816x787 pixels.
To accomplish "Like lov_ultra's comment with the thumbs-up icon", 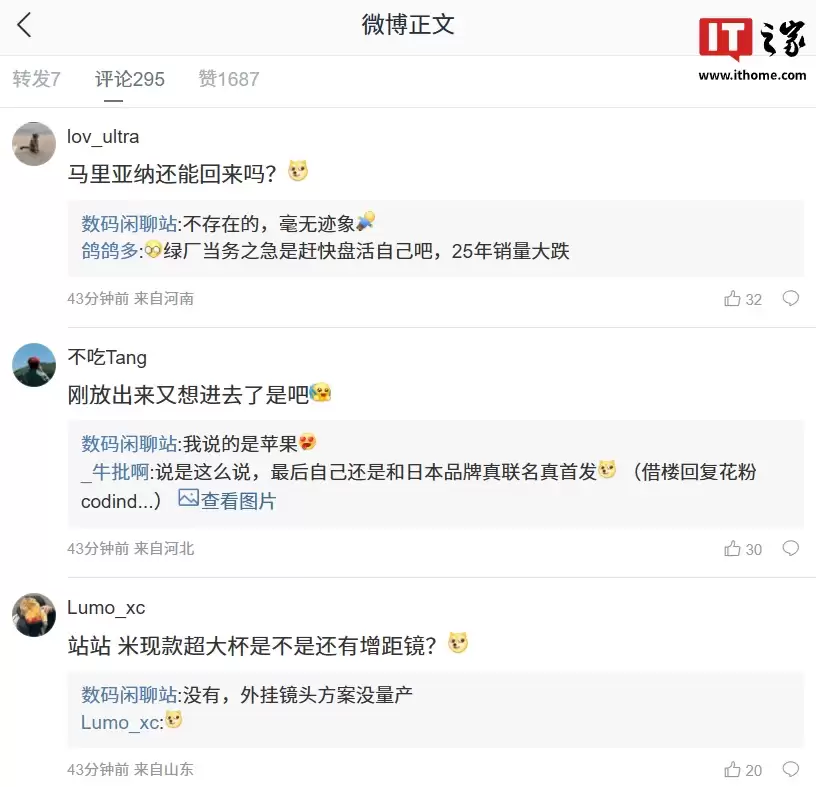I will click(x=735, y=298).
